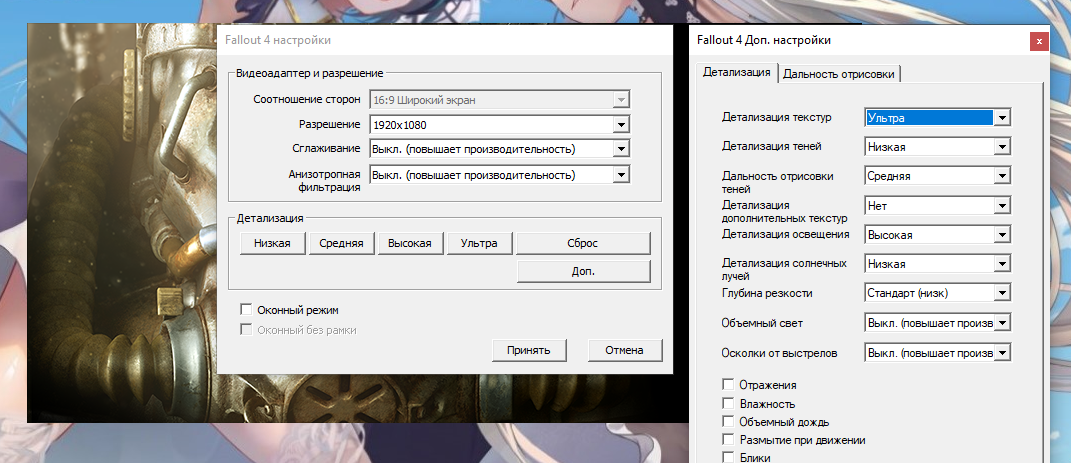The width and height of the screenshot is (1071, 463).
Task: Tick the Отражения checkbox
Action: 727,385
